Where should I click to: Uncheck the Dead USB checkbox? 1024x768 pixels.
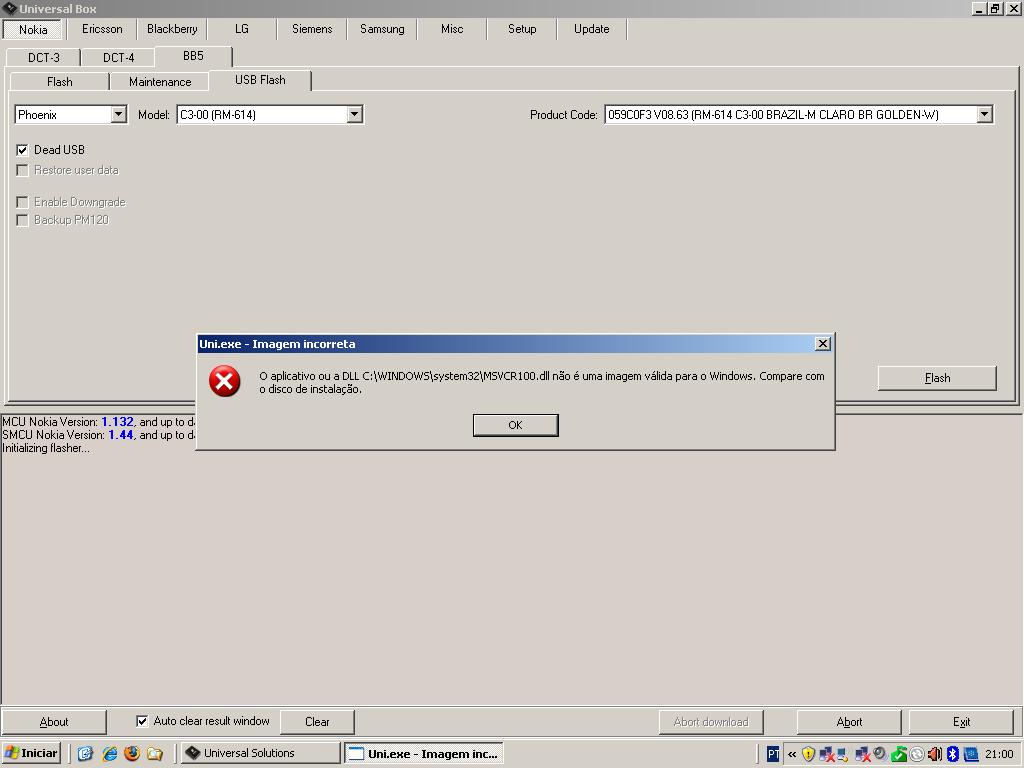(22, 150)
